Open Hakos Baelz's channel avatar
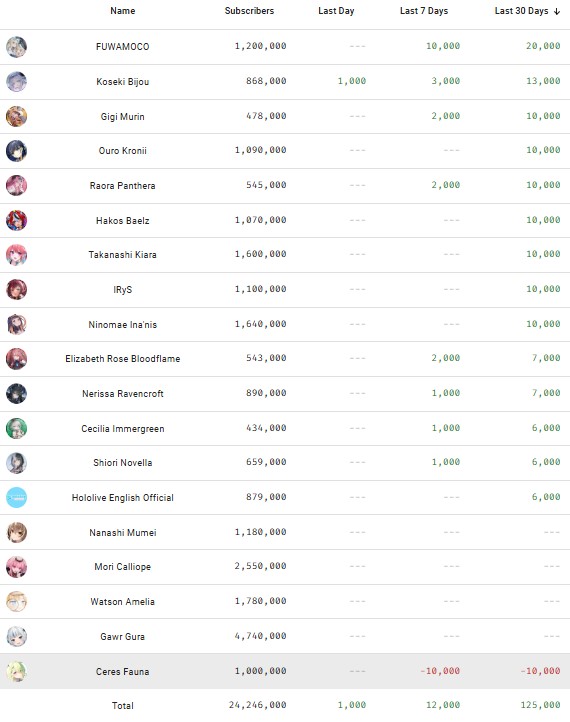The height and width of the screenshot is (722, 570). point(16,221)
